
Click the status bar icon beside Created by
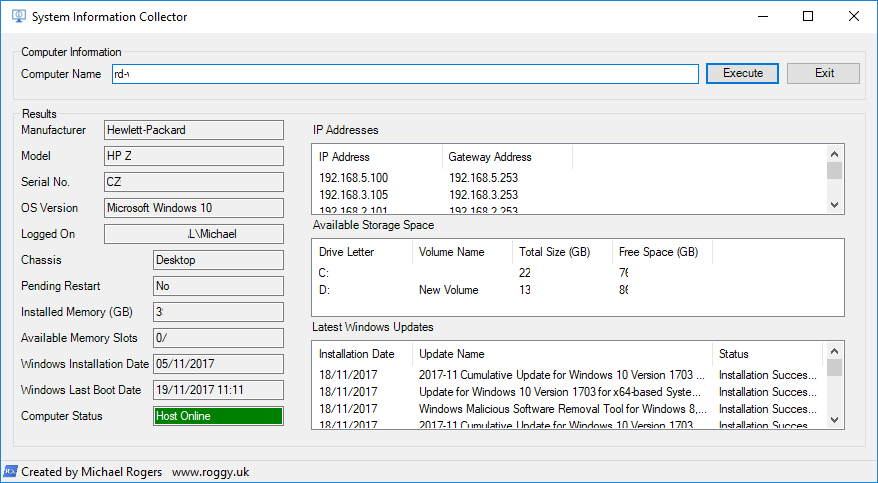click(11, 471)
